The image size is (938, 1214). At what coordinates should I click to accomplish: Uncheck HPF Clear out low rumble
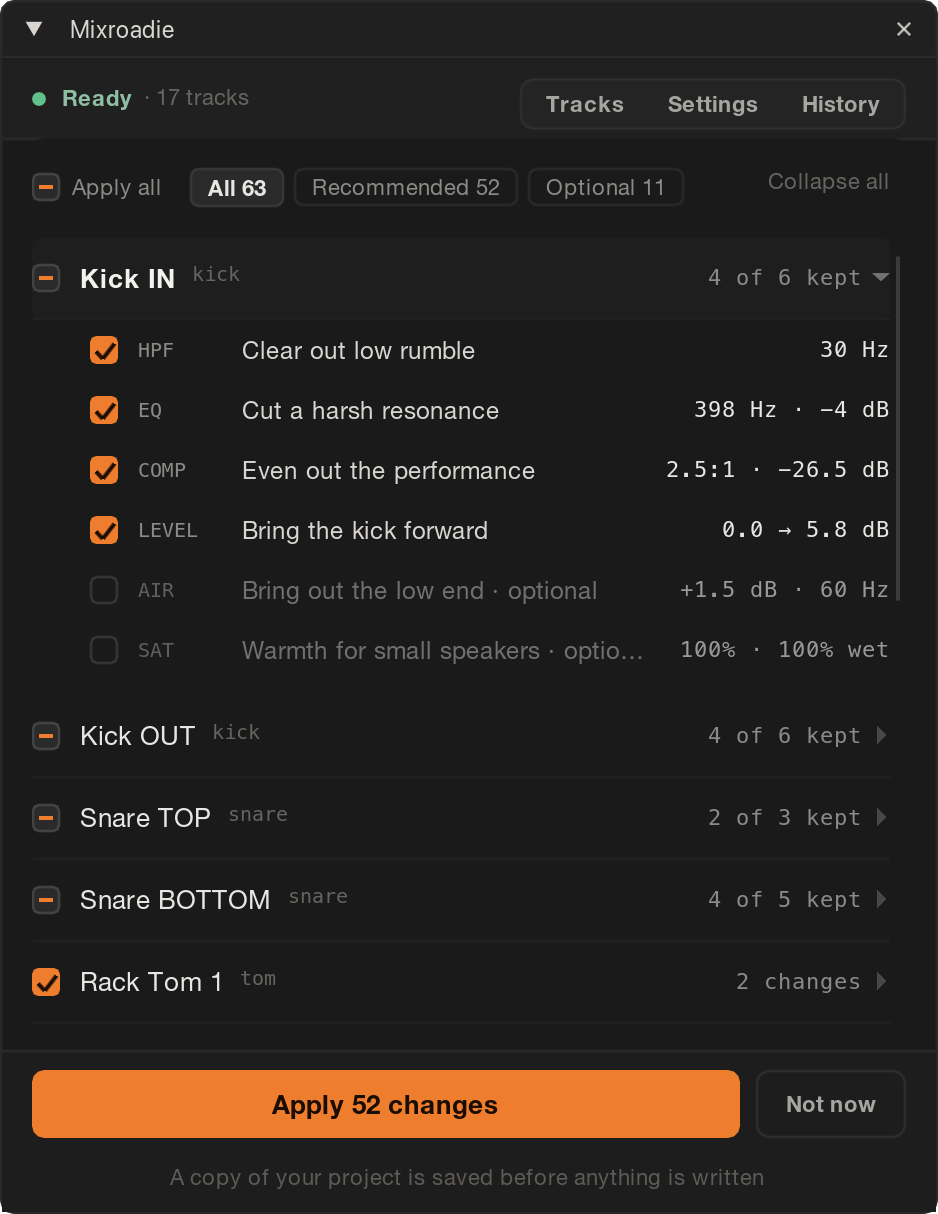104,350
